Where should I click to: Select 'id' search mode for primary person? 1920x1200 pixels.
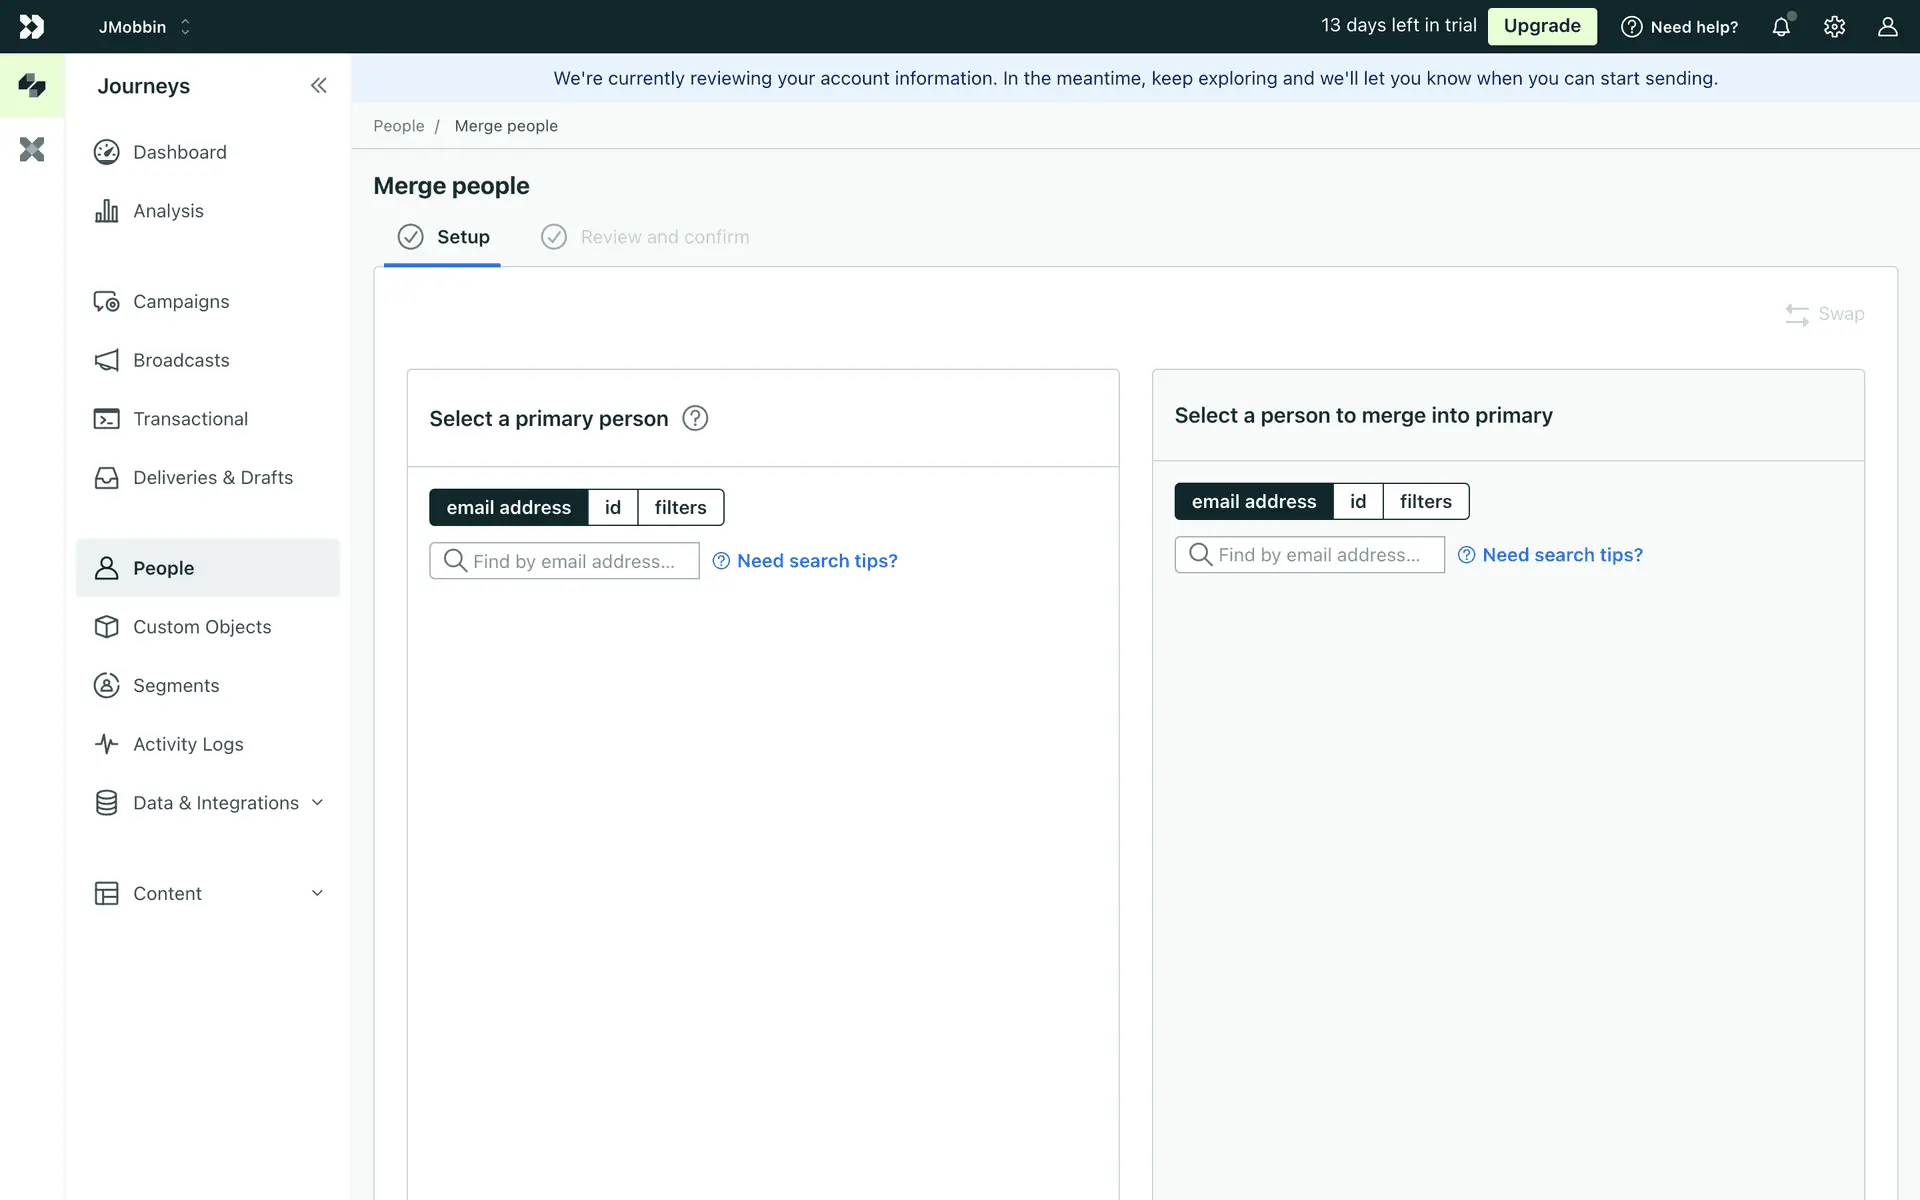pyautogui.click(x=612, y=508)
